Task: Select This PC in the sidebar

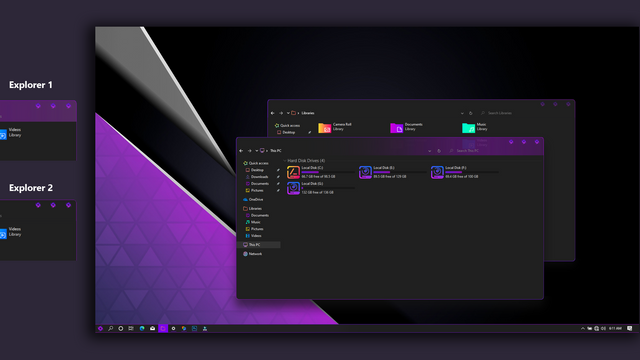Action: (x=259, y=245)
